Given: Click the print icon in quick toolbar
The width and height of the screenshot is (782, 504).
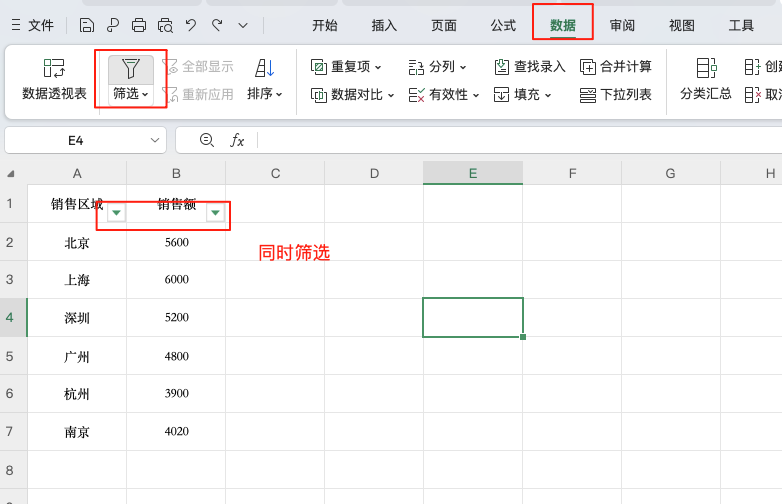Looking at the screenshot, I should [139, 25].
